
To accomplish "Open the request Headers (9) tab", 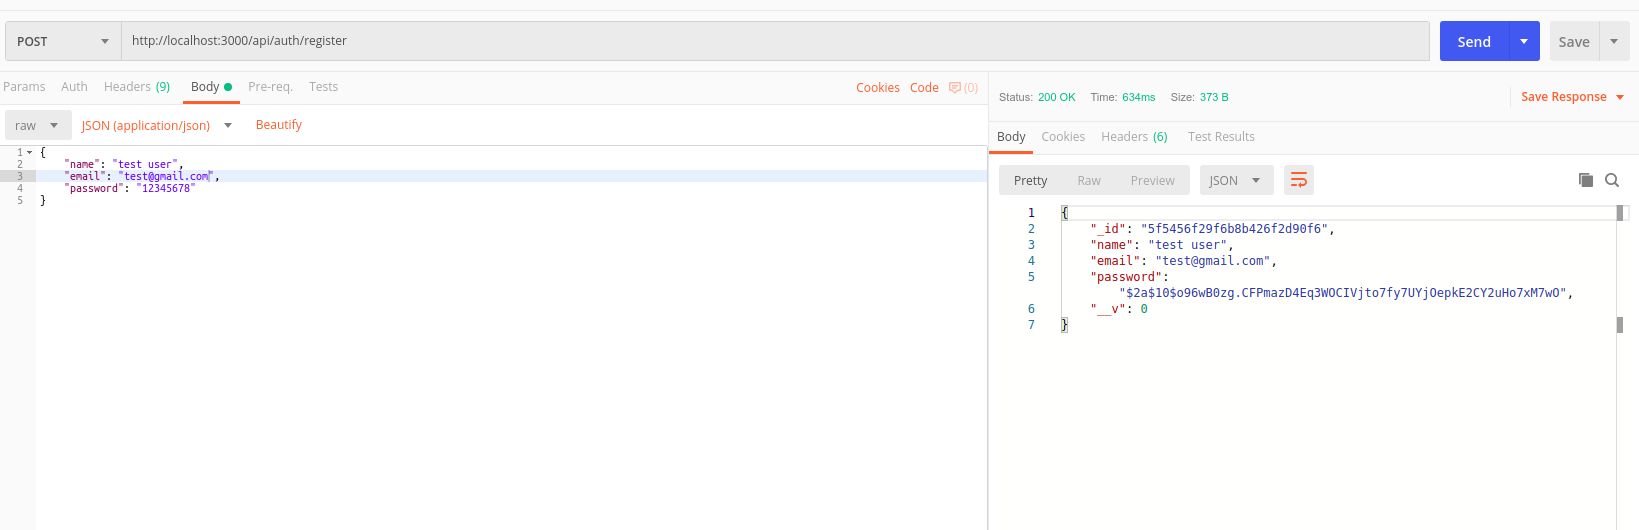I will pyautogui.click(x=137, y=87).
